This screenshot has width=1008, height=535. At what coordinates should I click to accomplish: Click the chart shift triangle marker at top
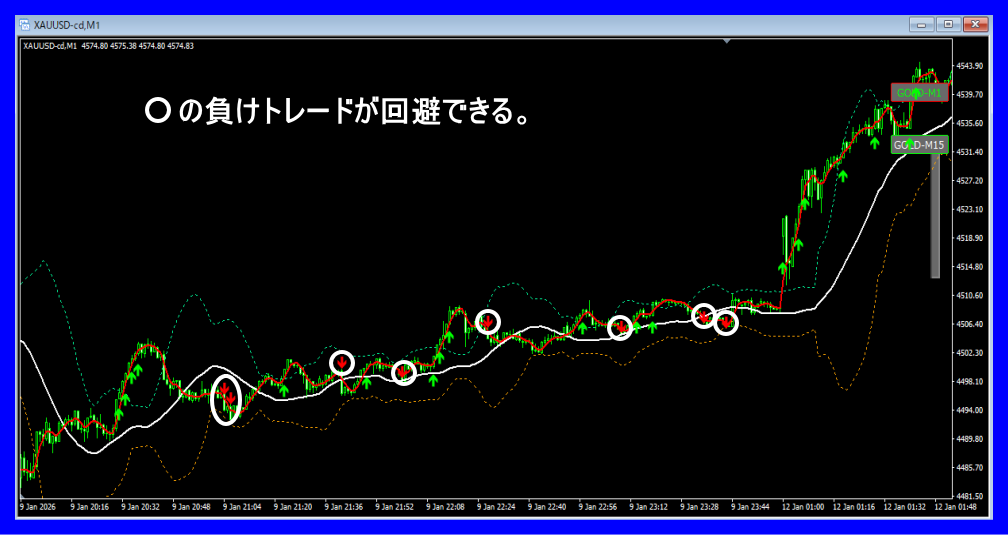coord(728,42)
